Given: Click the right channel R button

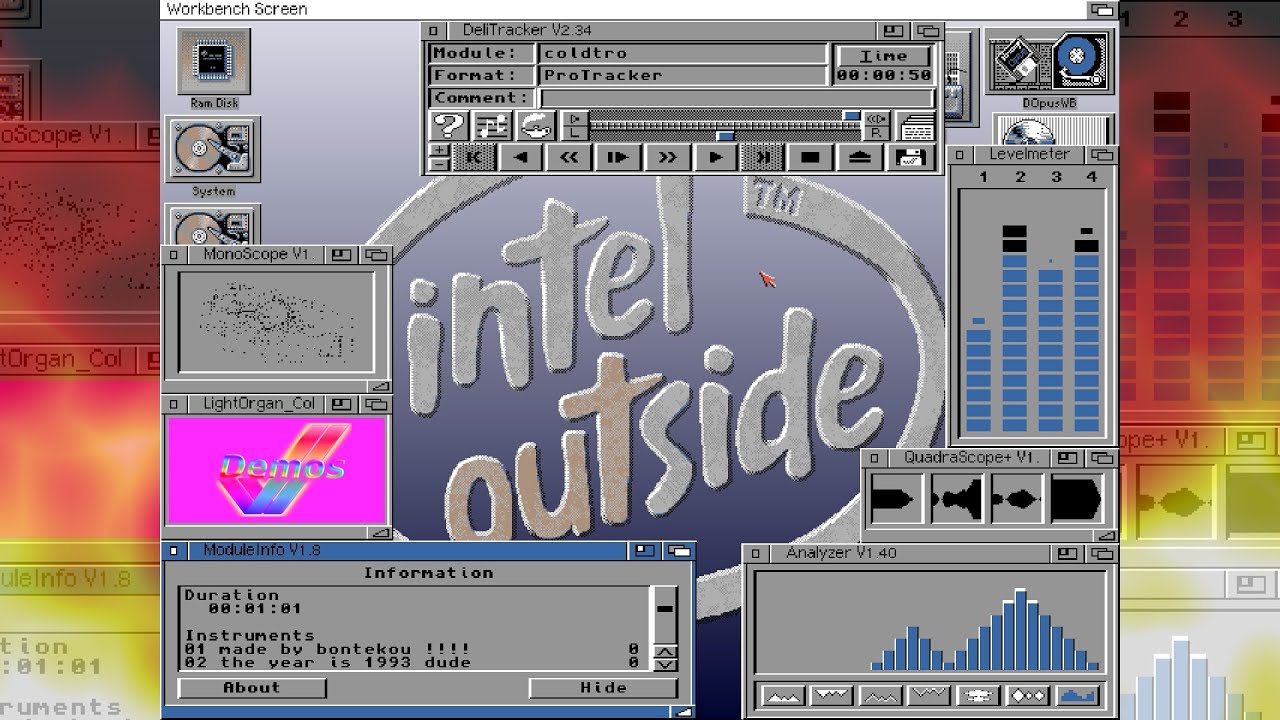Looking at the screenshot, I should coord(876,133).
